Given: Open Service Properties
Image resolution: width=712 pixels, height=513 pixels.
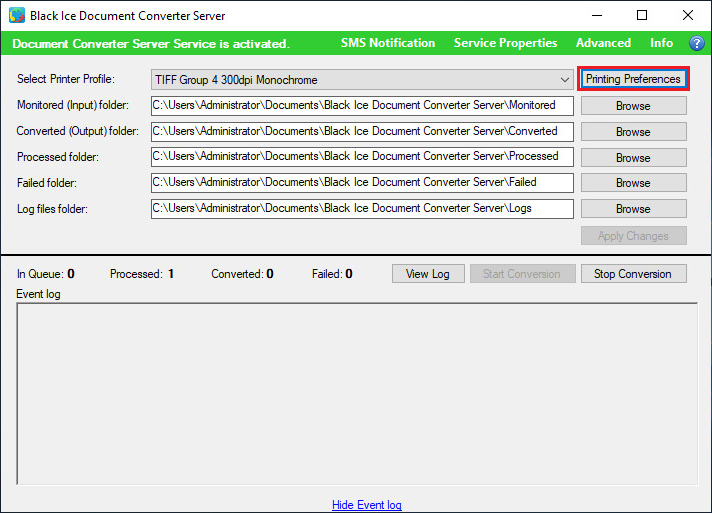Looking at the screenshot, I should coord(505,43).
